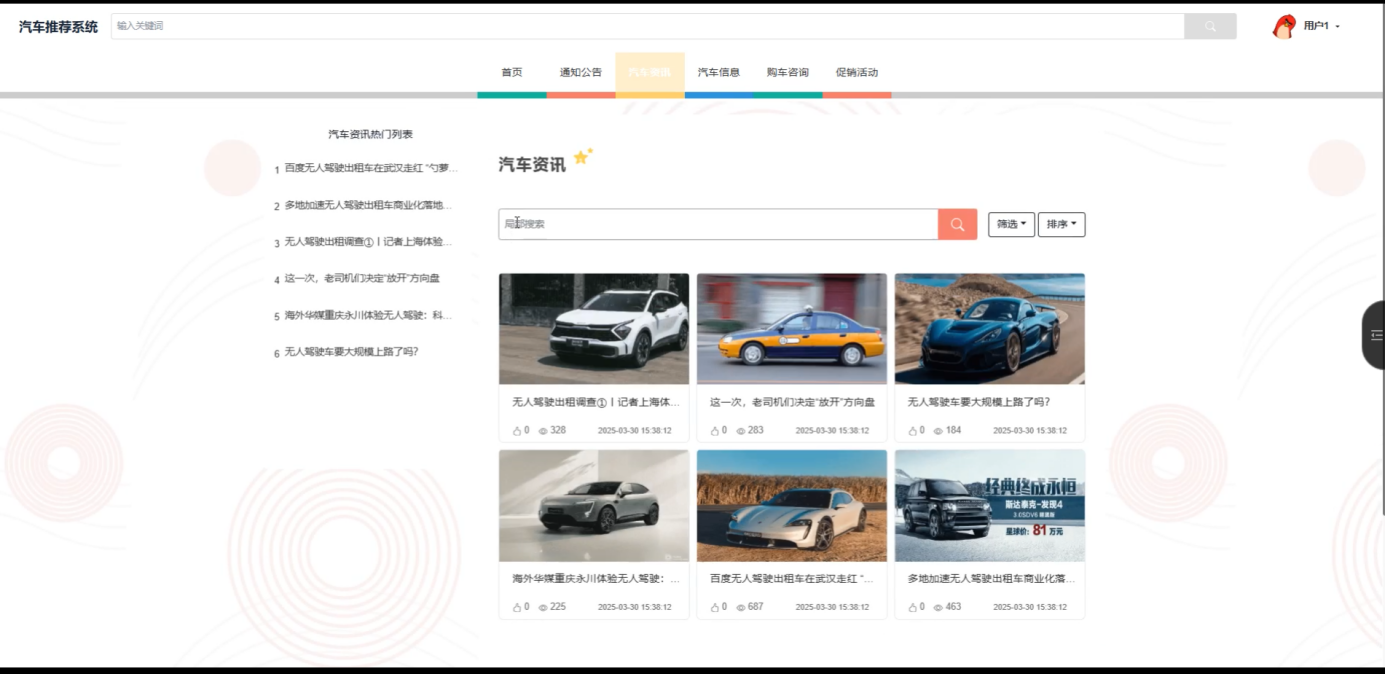The width and height of the screenshot is (1385, 674).
Task: Click the eye icon showing 687 views
Action: (x=741, y=607)
